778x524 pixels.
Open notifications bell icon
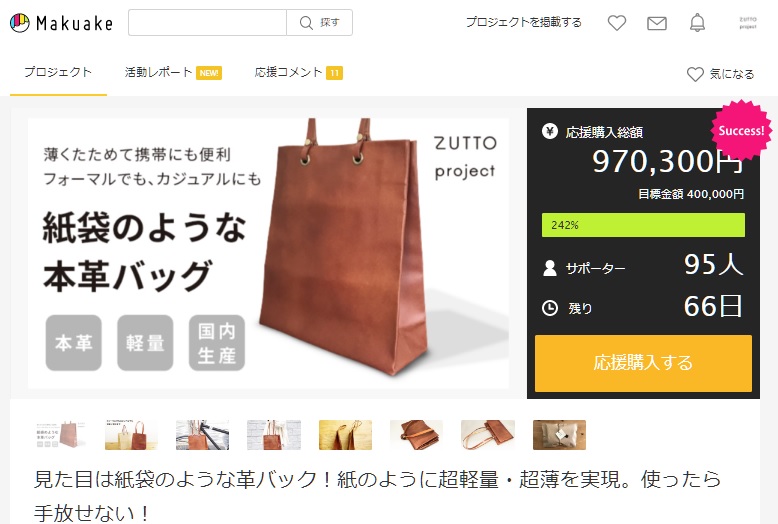click(x=697, y=23)
